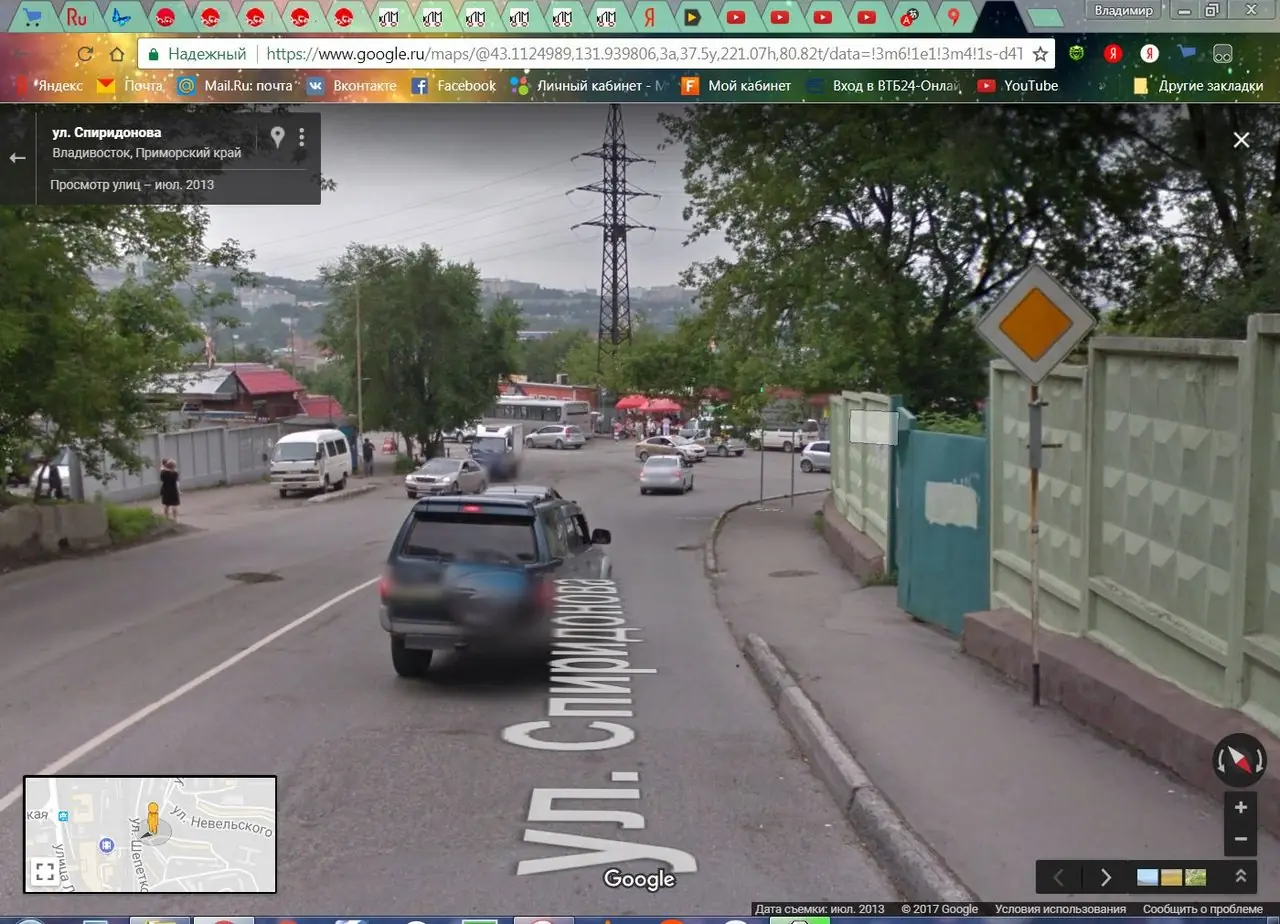Viewport: 1280px width, 924px height.
Task: Click Владивосток, Приморский край subtitle
Action: coord(147,153)
